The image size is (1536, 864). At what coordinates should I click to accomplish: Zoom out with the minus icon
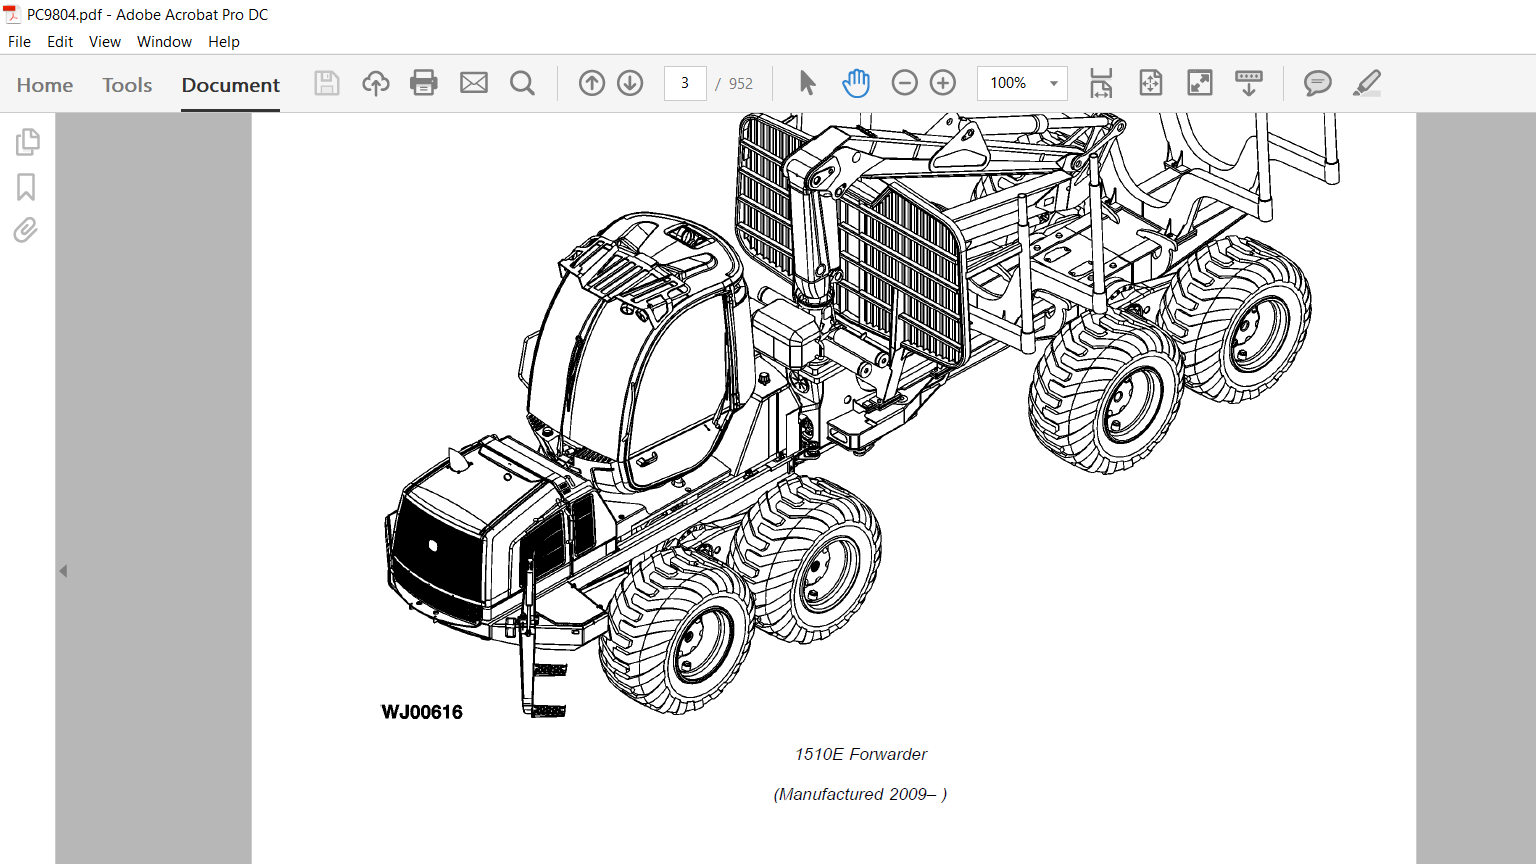click(904, 83)
